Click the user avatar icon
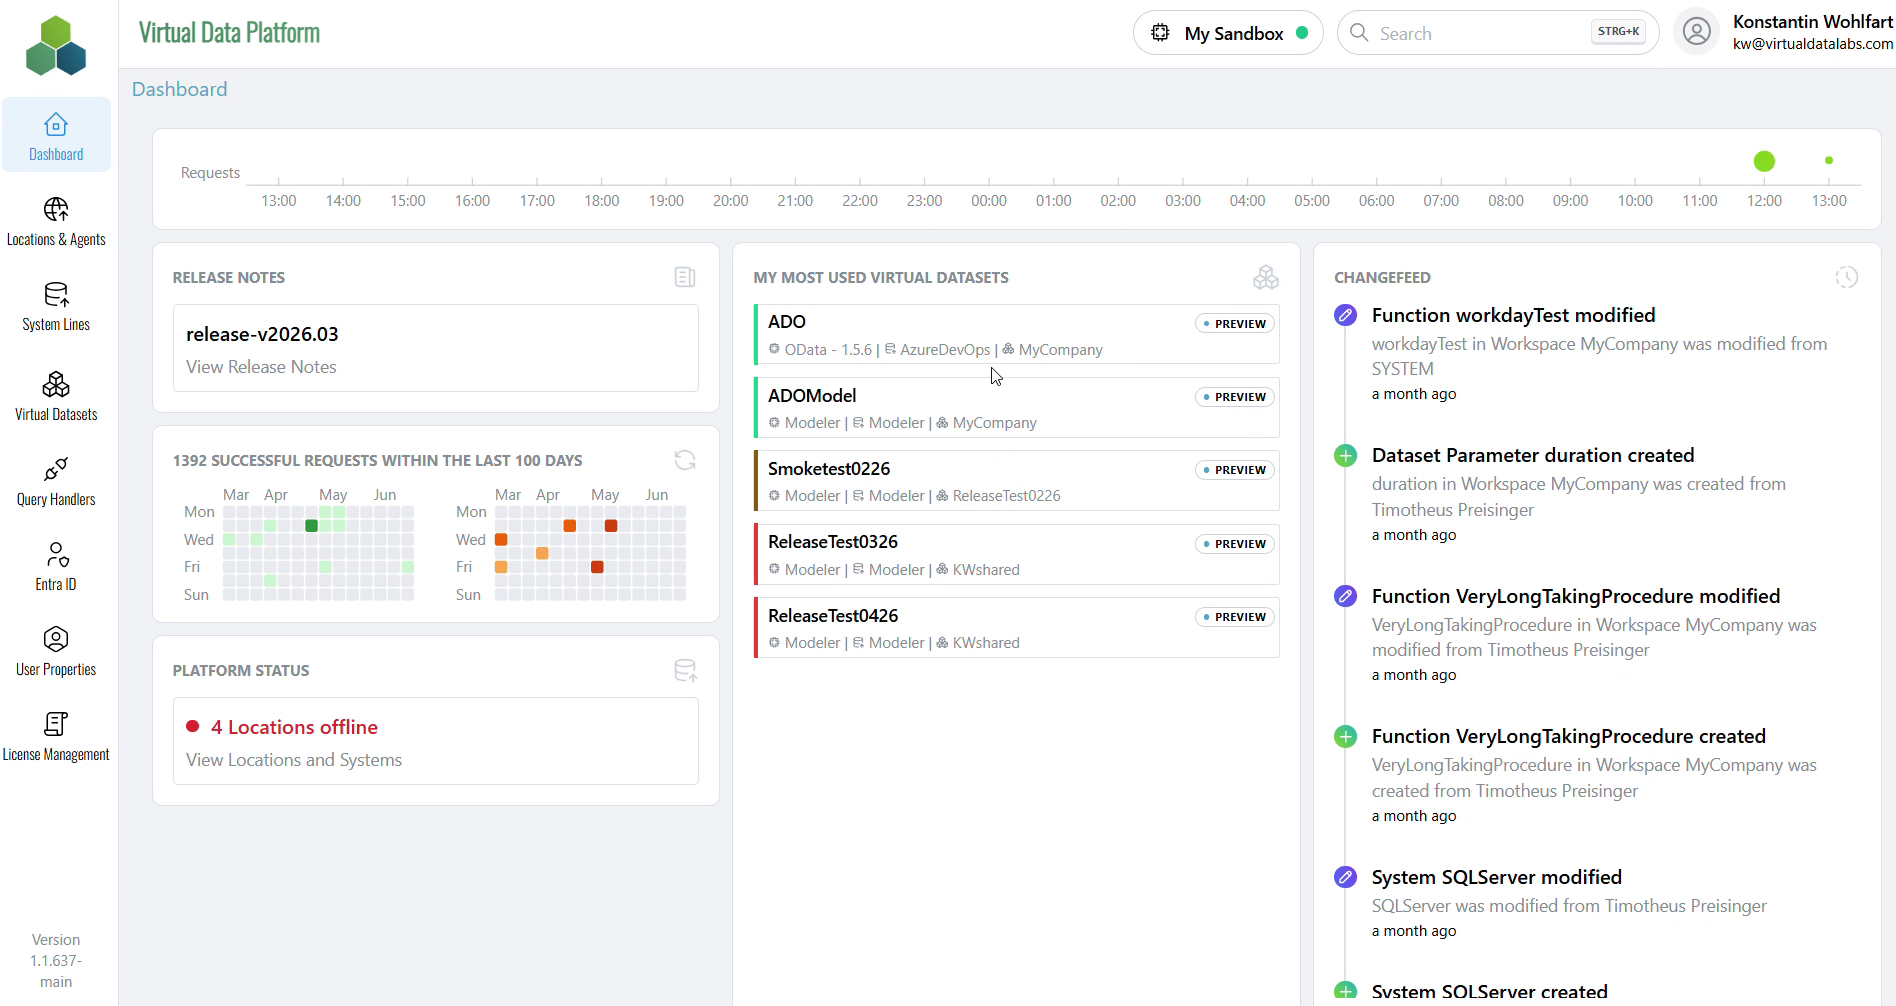This screenshot has height=1006, width=1896. (x=1696, y=32)
